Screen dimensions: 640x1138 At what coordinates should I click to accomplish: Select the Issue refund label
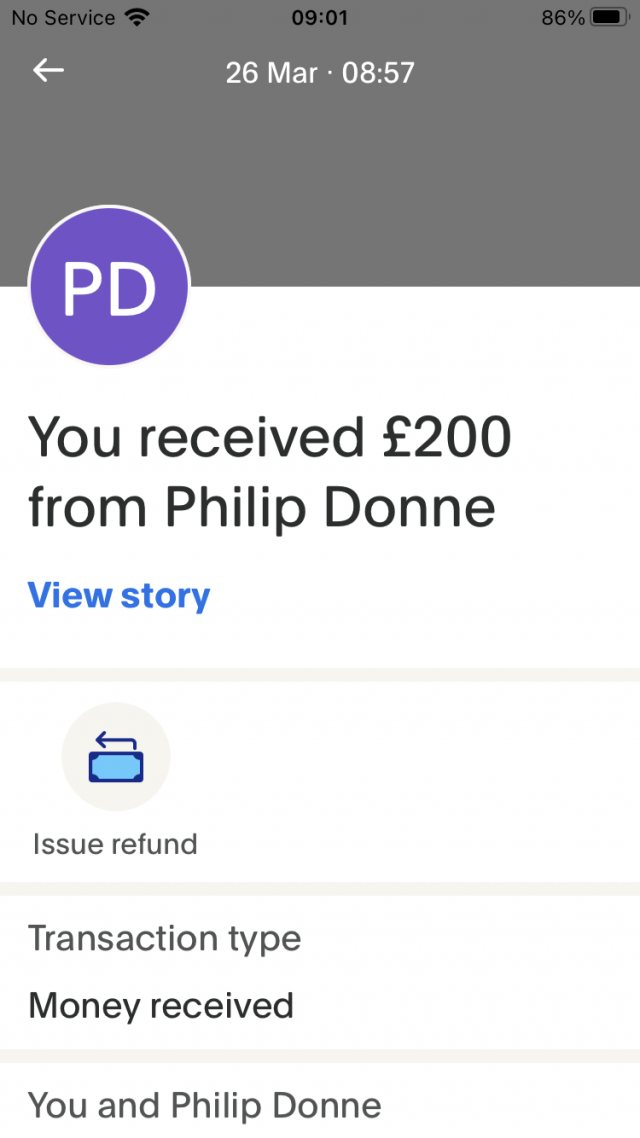[x=115, y=844]
